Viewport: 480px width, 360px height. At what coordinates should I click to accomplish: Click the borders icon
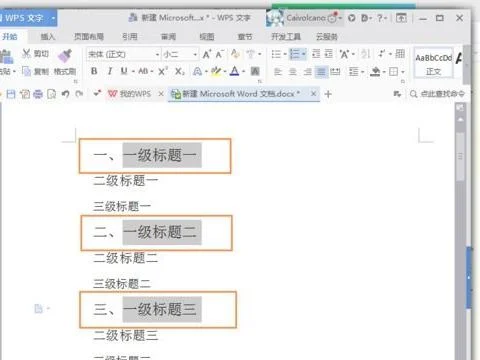click(394, 71)
